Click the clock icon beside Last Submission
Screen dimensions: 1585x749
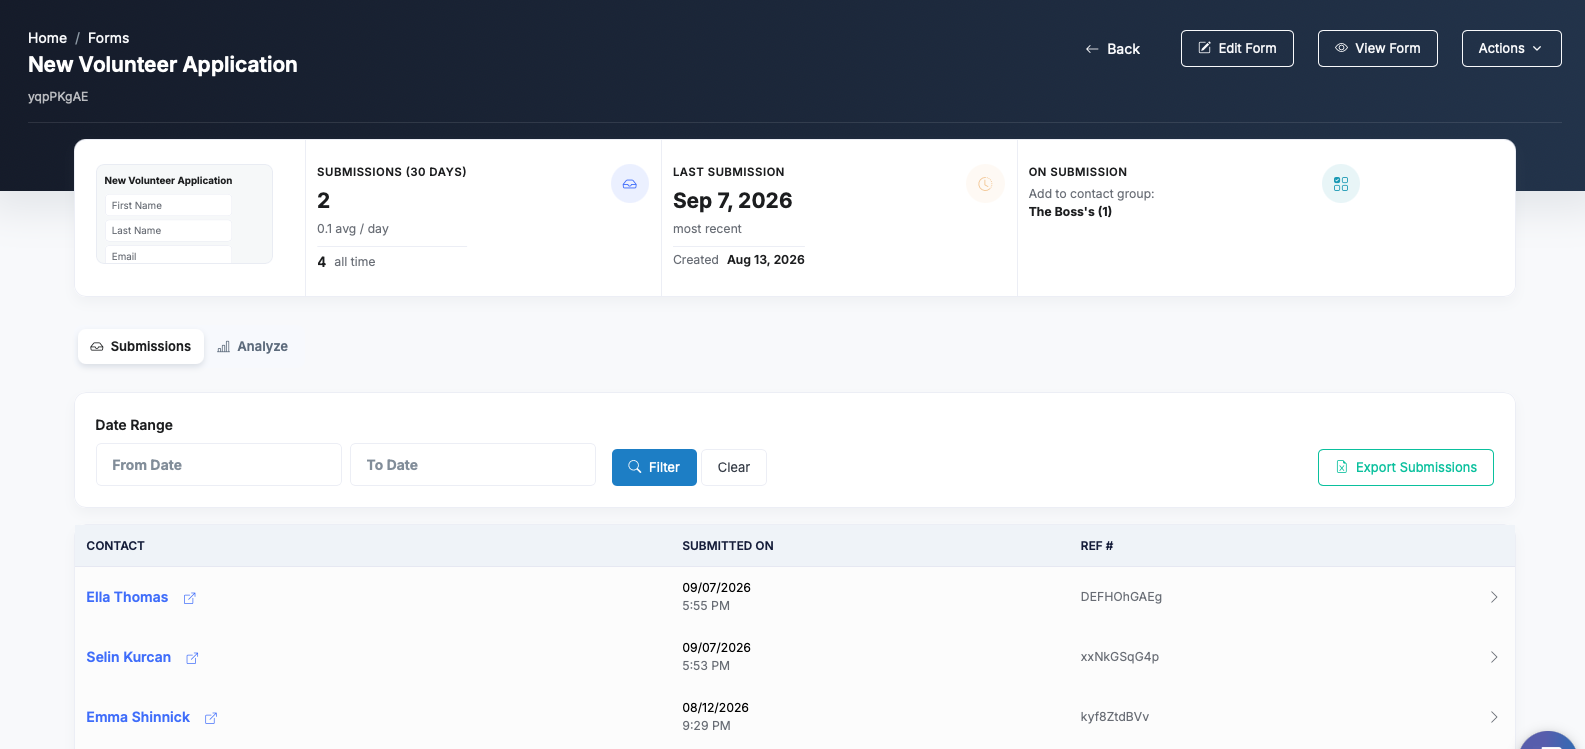[985, 184]
